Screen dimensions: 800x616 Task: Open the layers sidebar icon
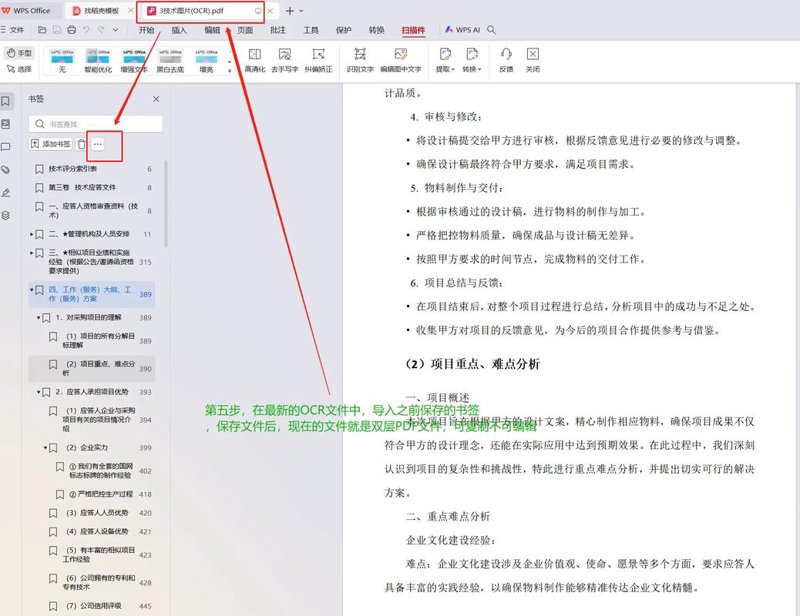click(x=6, y=215)
